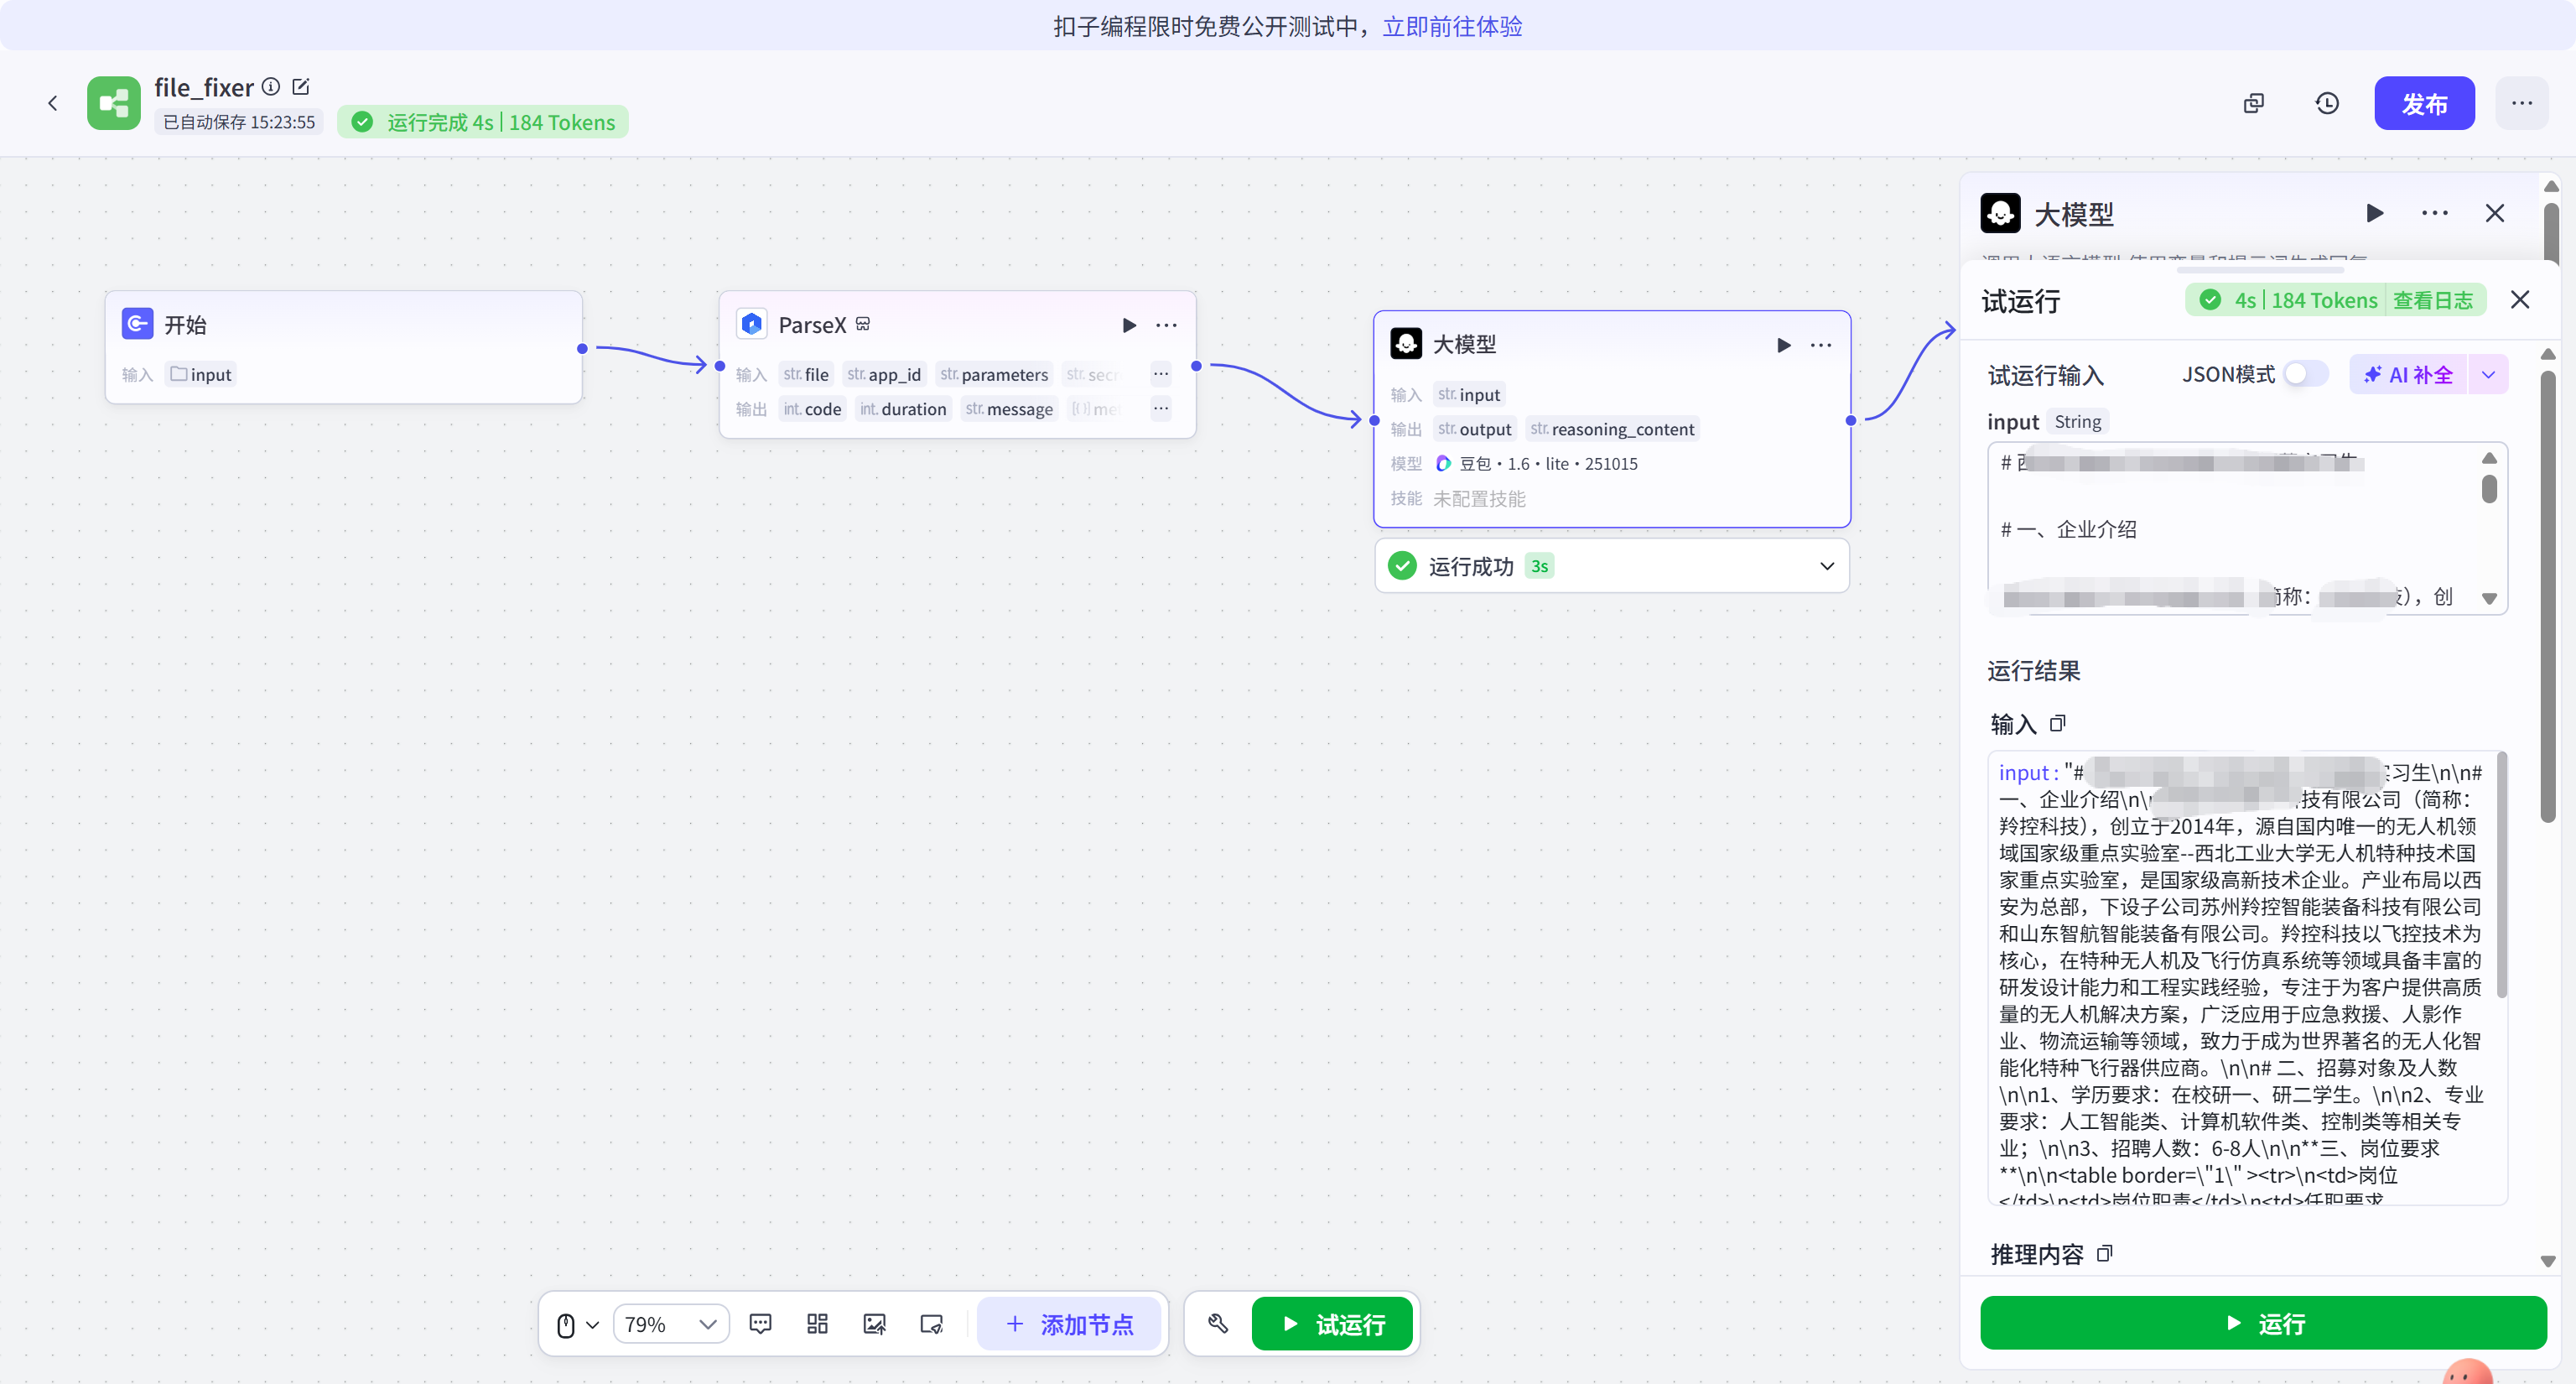Click the duplicate workflow icon in header
The width and height of the screenshot is (2576, 1384).
(x=2253, y=103)
